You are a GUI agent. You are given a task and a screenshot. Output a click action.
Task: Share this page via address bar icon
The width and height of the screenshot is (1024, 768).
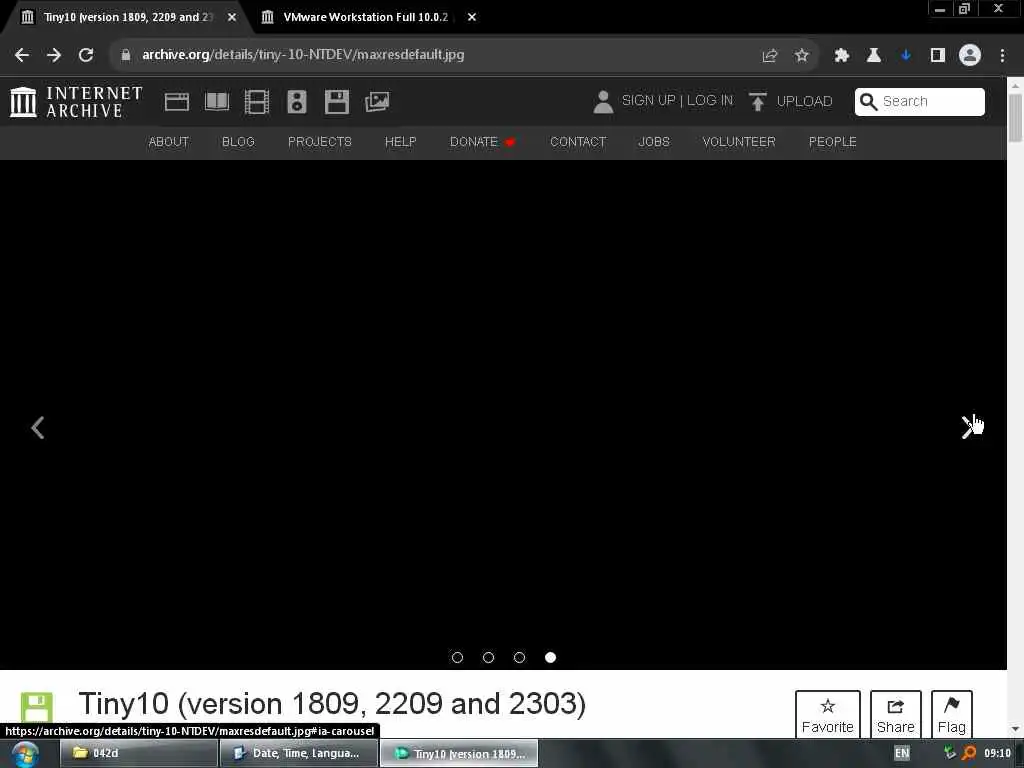coord(770,56)
